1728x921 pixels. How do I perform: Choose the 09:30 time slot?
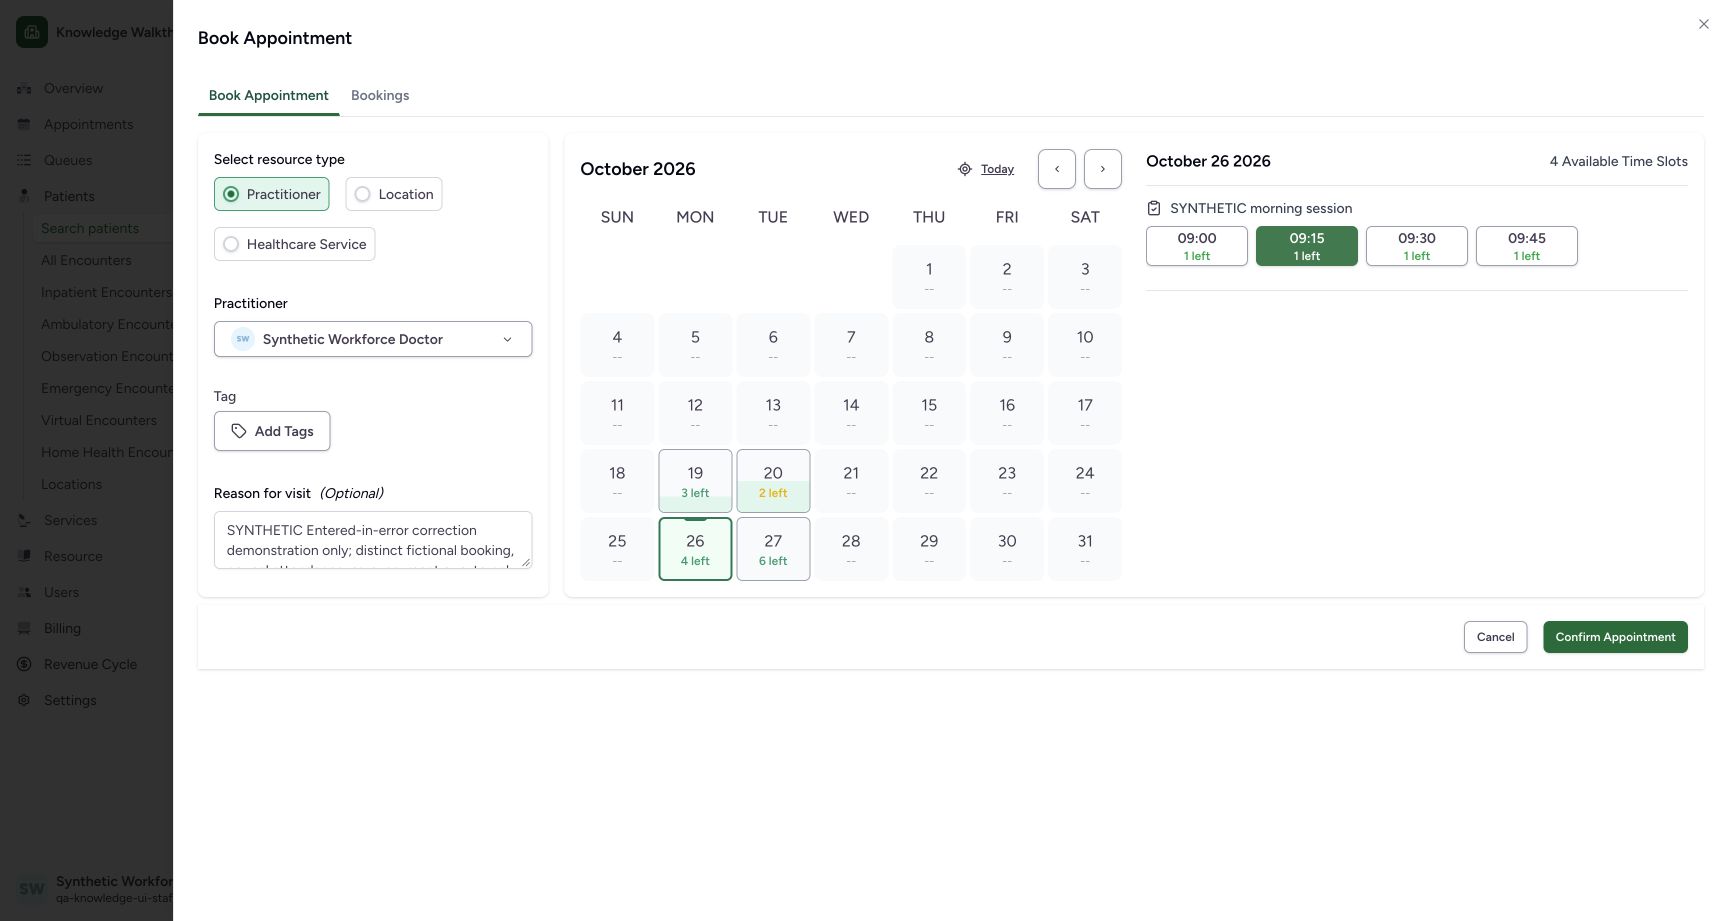coord(1417,246)
